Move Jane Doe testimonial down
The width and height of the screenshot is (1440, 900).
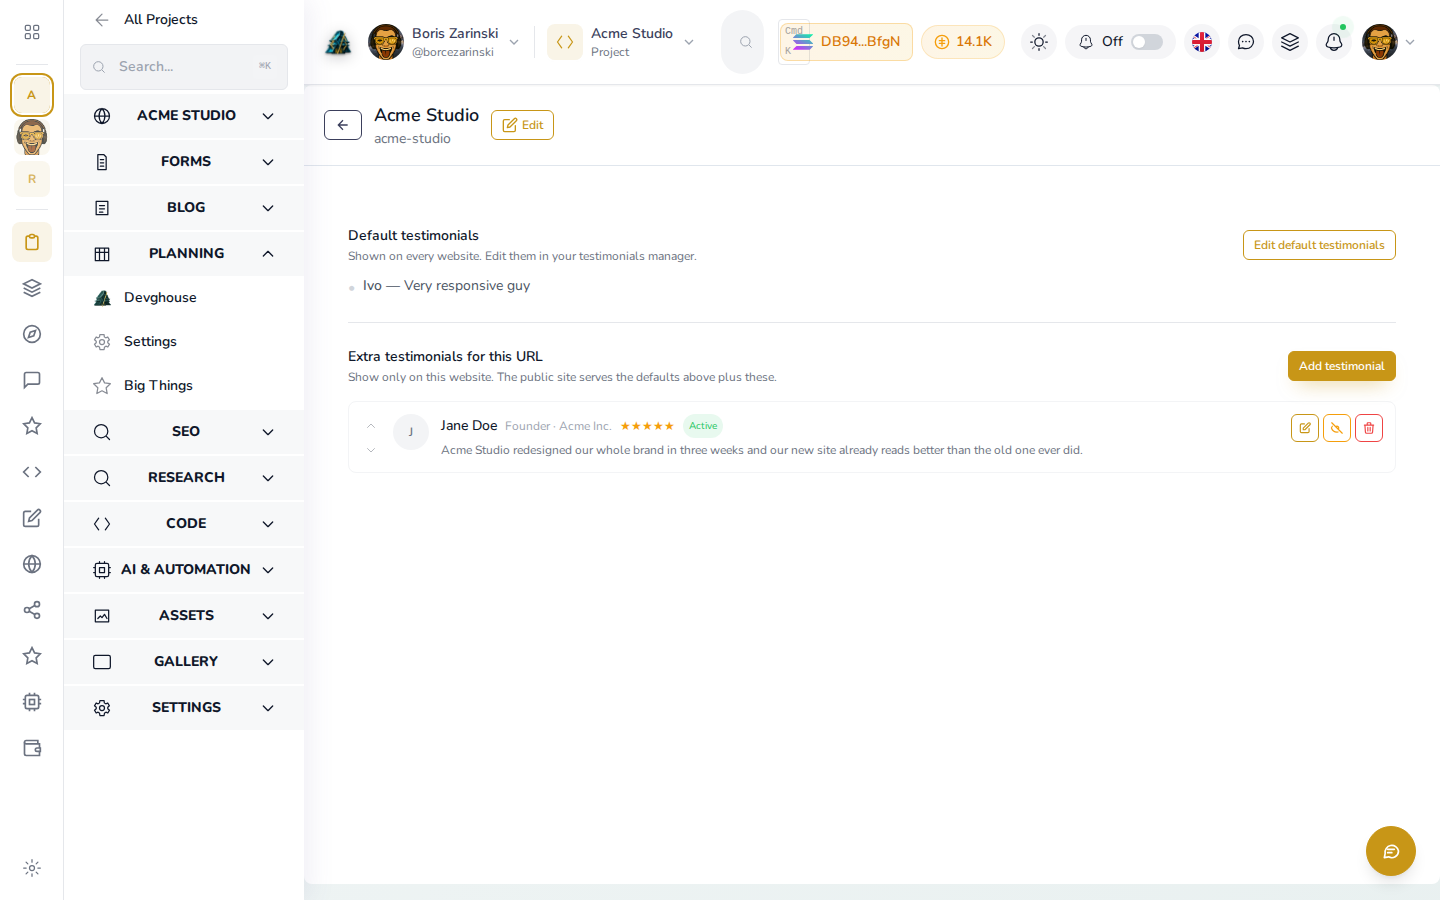(x=371, y=450)
